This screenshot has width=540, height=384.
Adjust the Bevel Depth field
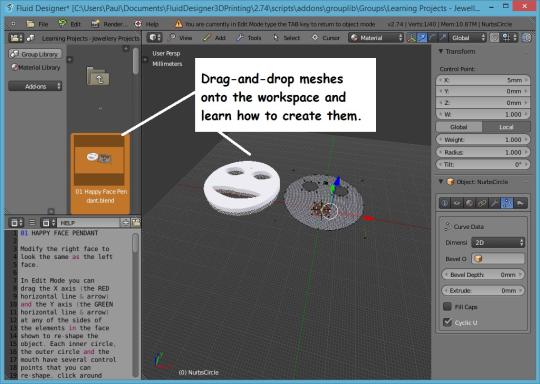click(483, 274)
